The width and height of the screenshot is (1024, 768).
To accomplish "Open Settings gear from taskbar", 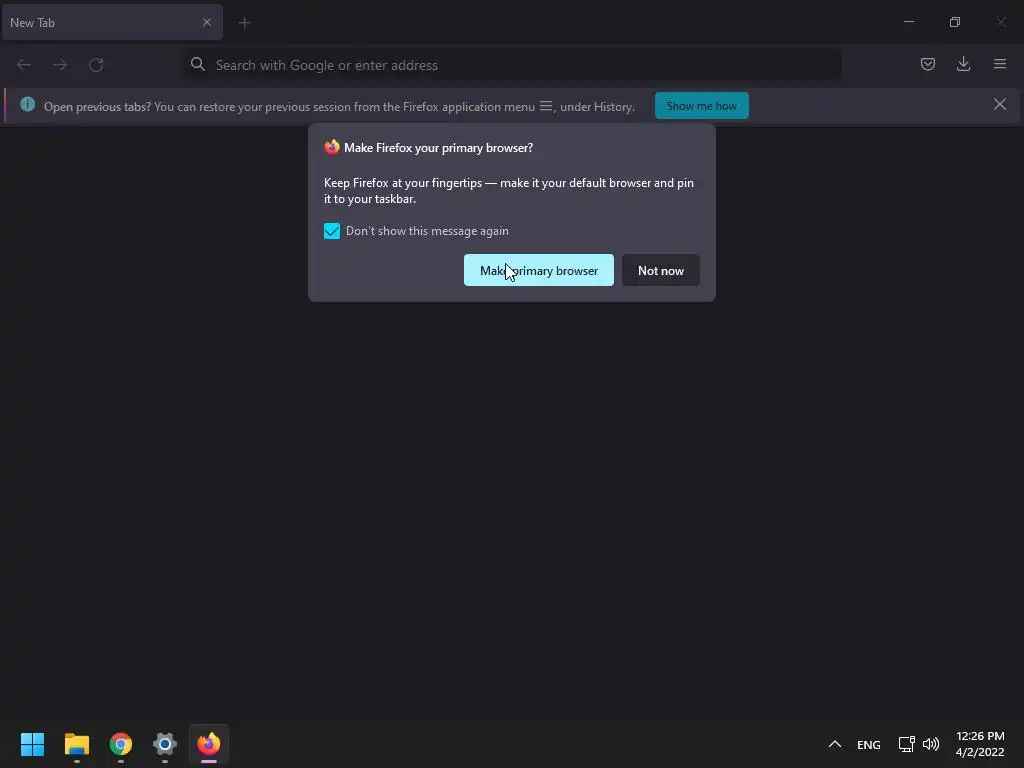I will [165, 744].
